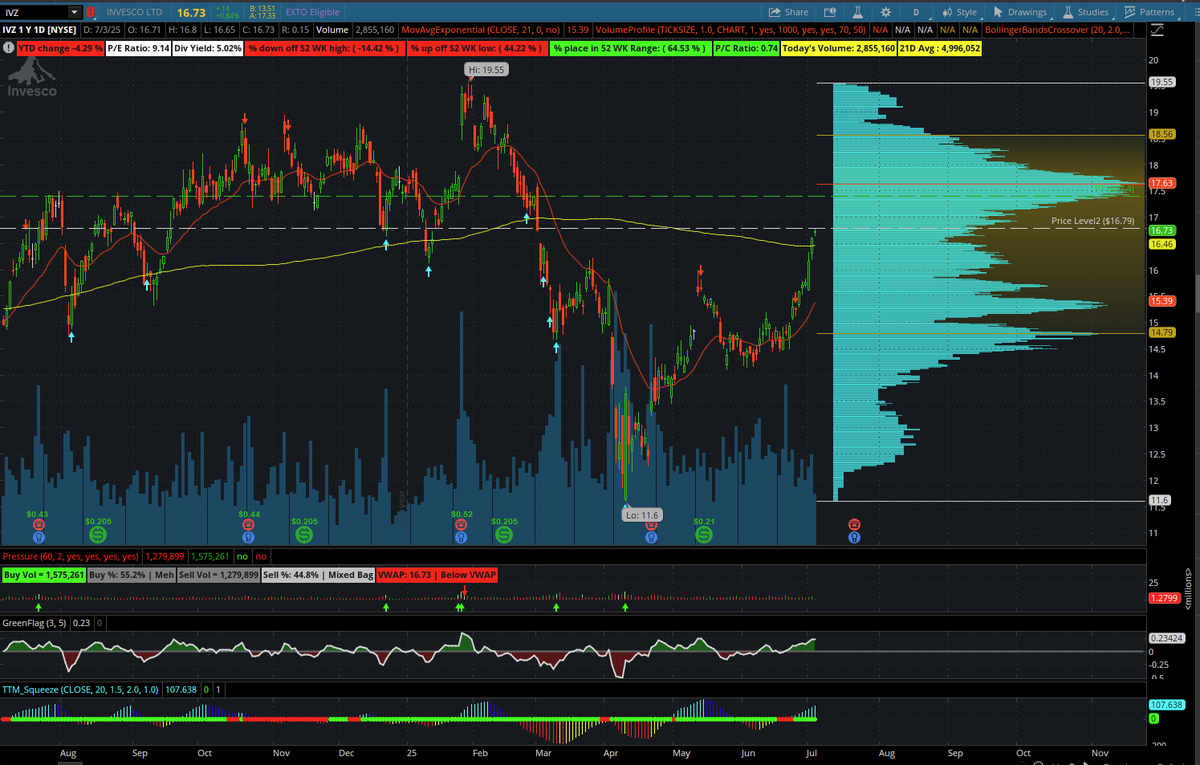Click the VWAP: 16.73 | Below VWAP label
This screenshot has height=765, width=1200.
pyautogui.click(x=436, y=575)
